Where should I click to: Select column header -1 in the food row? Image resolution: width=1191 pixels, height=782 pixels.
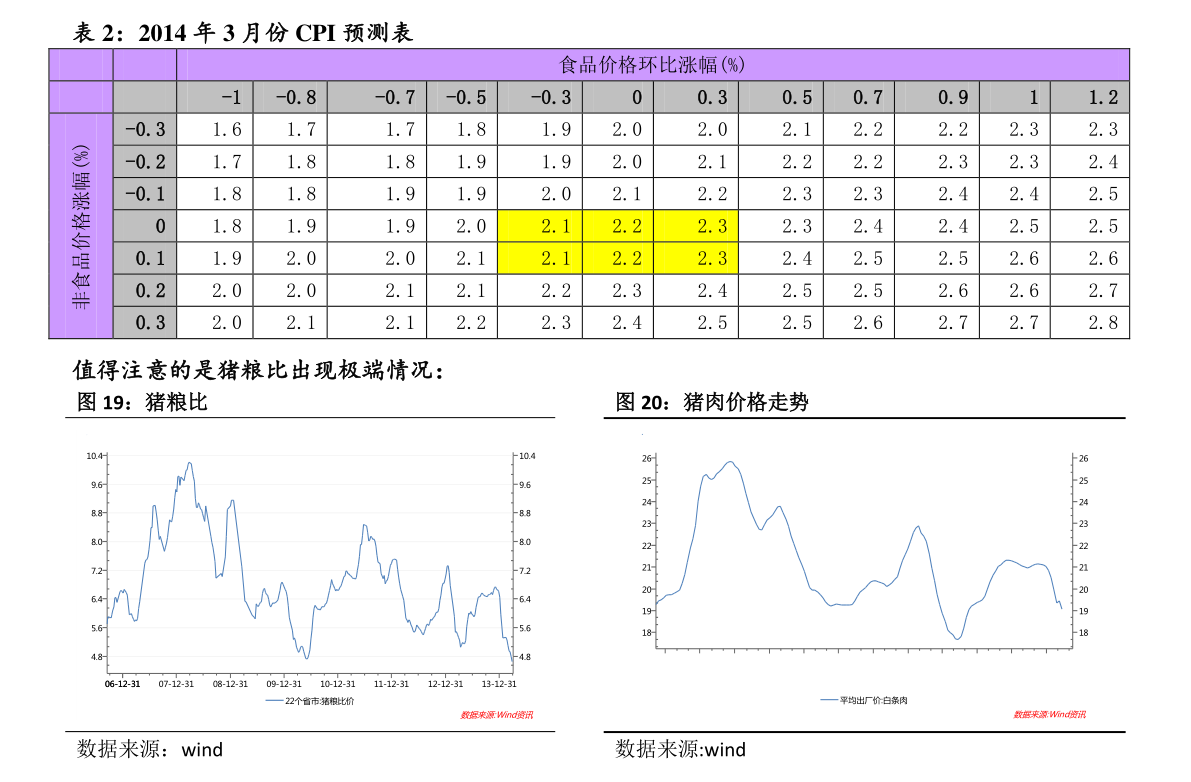tap(215, 97)
